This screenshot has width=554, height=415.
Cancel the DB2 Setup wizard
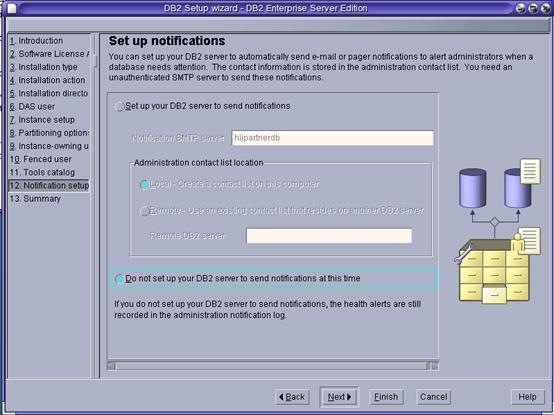pos(434,397)
